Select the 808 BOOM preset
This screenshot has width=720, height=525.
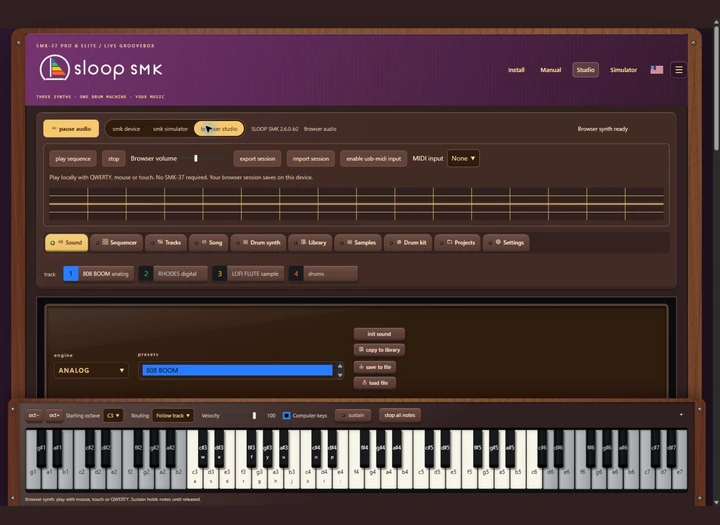coord(237,370)
